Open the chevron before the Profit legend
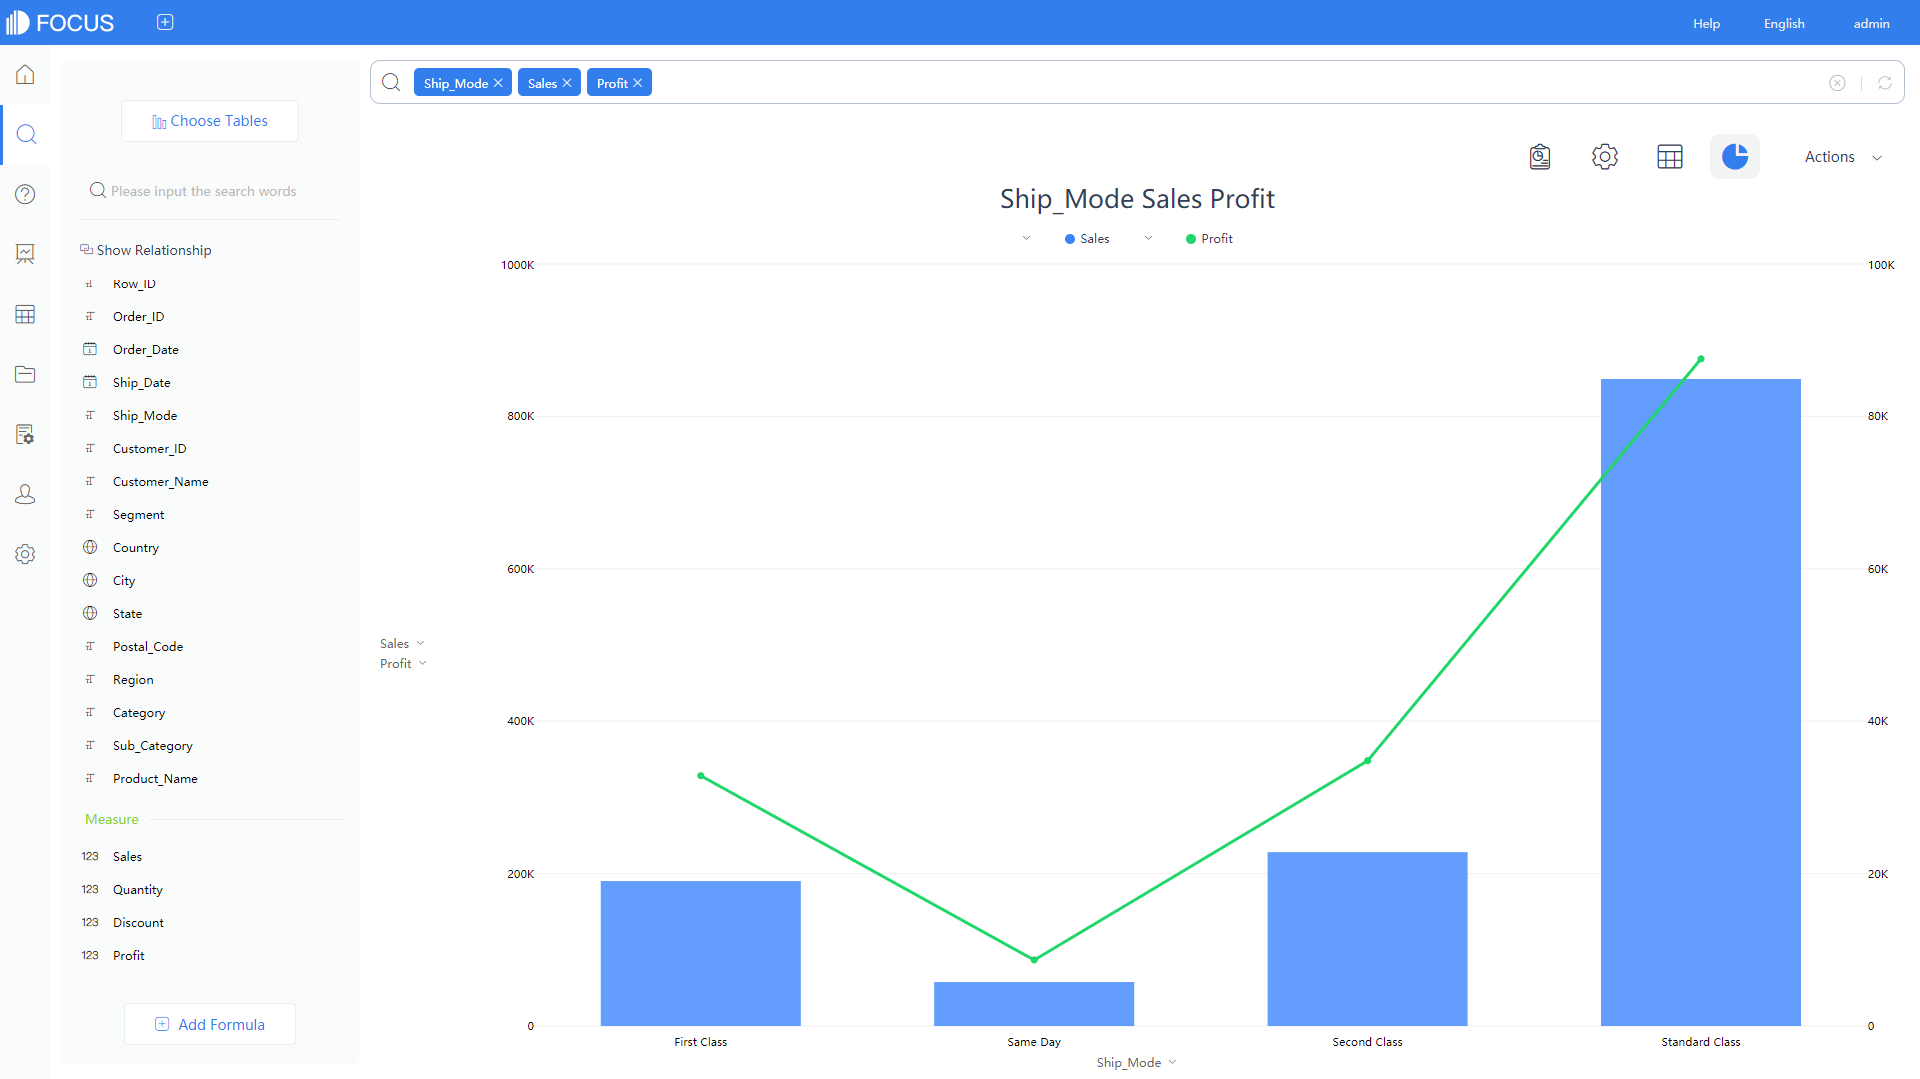Viewport: 1920px width, 1079px height. click(x=1148, y=239)
